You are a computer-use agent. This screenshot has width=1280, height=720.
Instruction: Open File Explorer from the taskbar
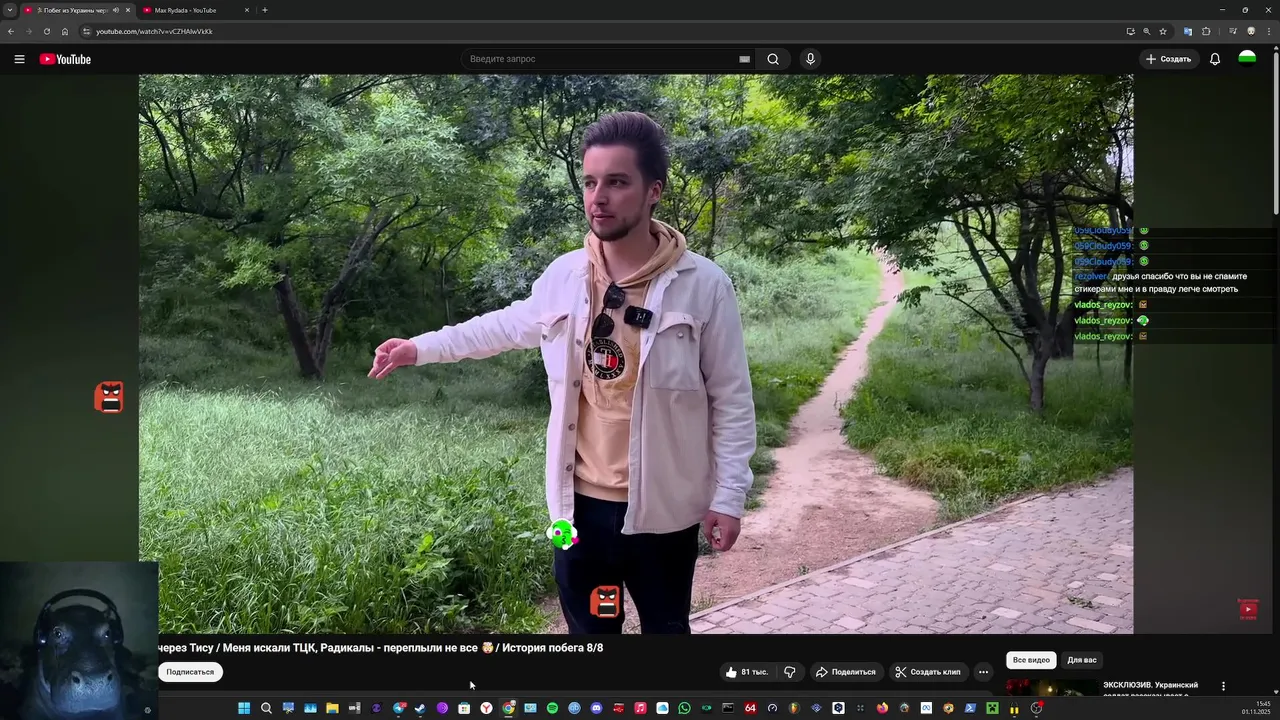[332, 708]
